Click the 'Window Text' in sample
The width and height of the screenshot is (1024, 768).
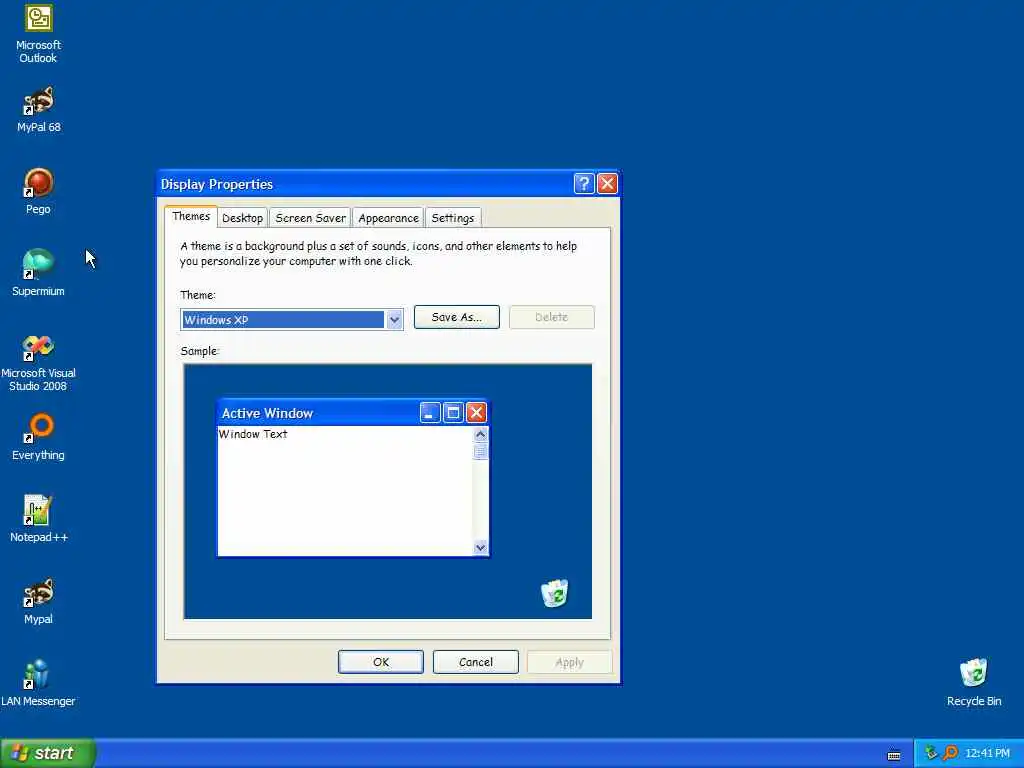coord(253,434)
